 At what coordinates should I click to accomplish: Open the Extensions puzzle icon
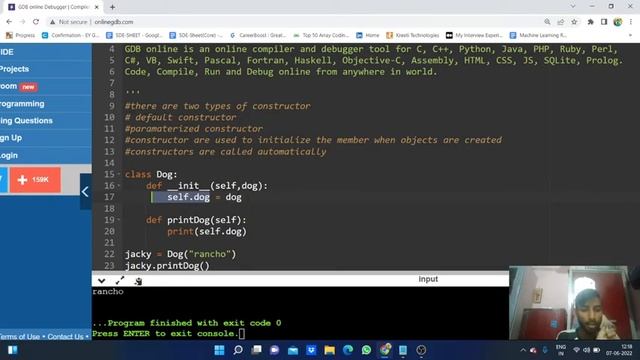coord(590,22)
